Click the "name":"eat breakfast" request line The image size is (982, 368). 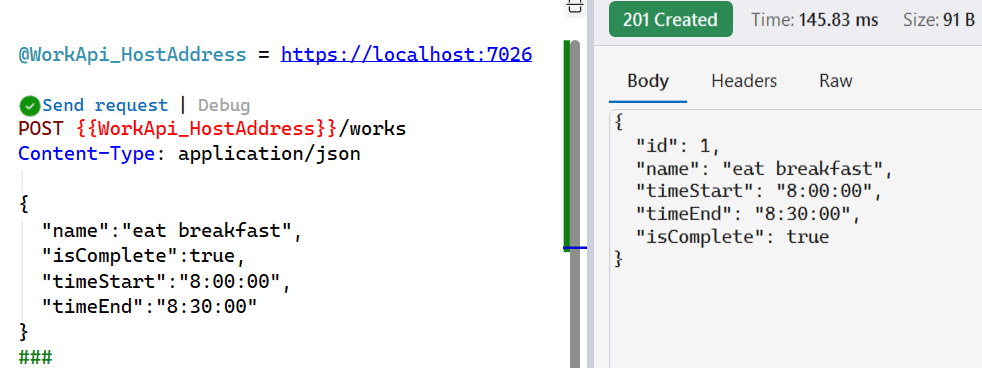172,231
